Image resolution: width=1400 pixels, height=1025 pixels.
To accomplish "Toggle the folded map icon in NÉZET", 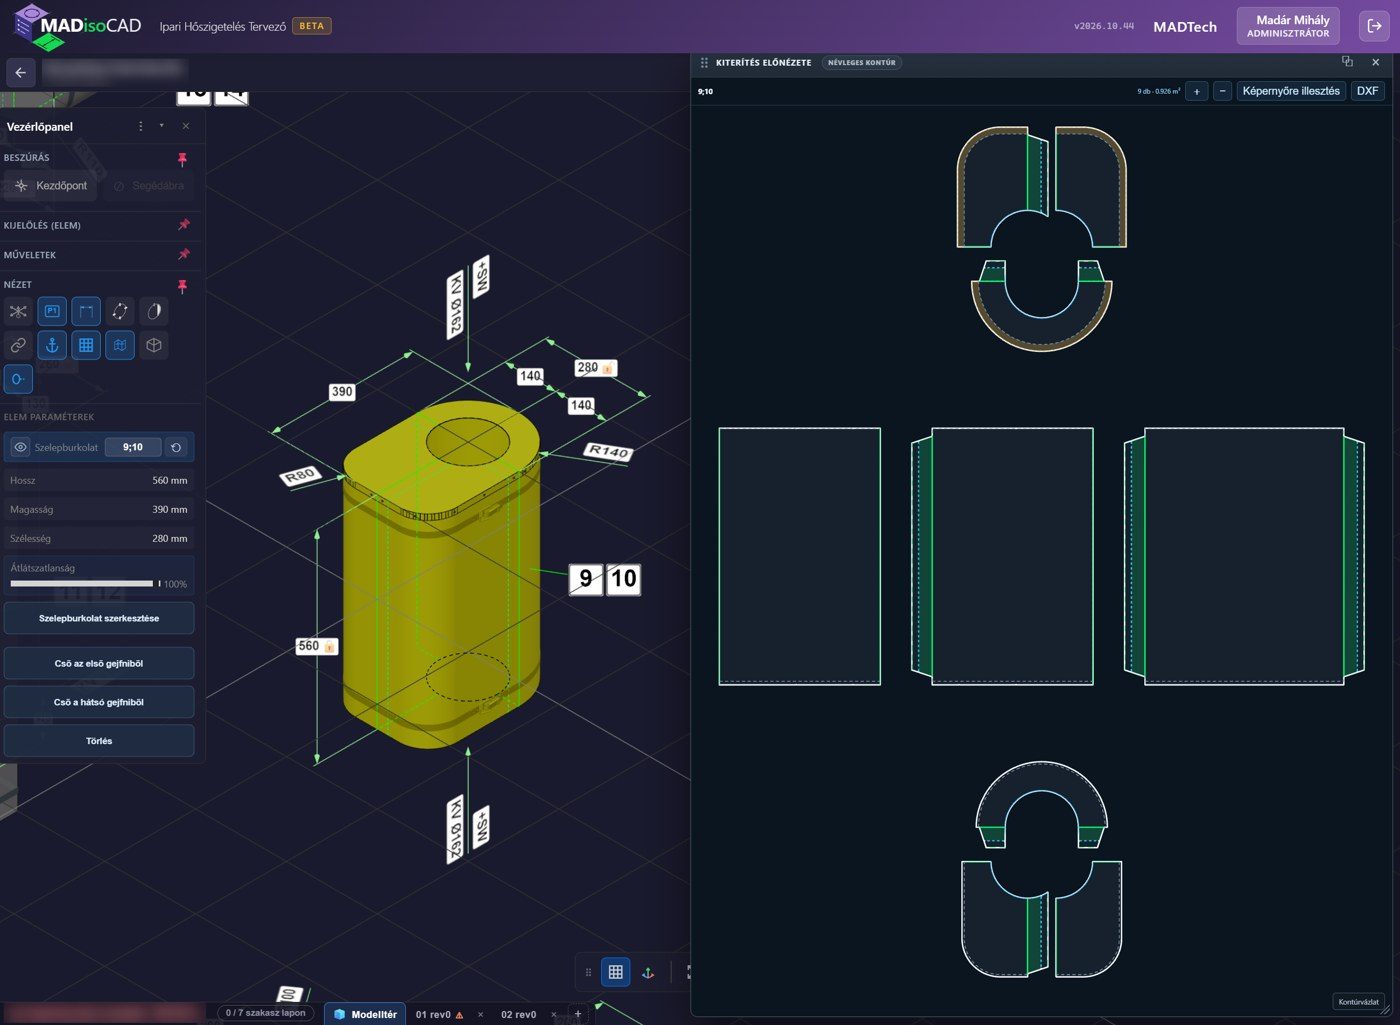I will click(x=120, y=345).
